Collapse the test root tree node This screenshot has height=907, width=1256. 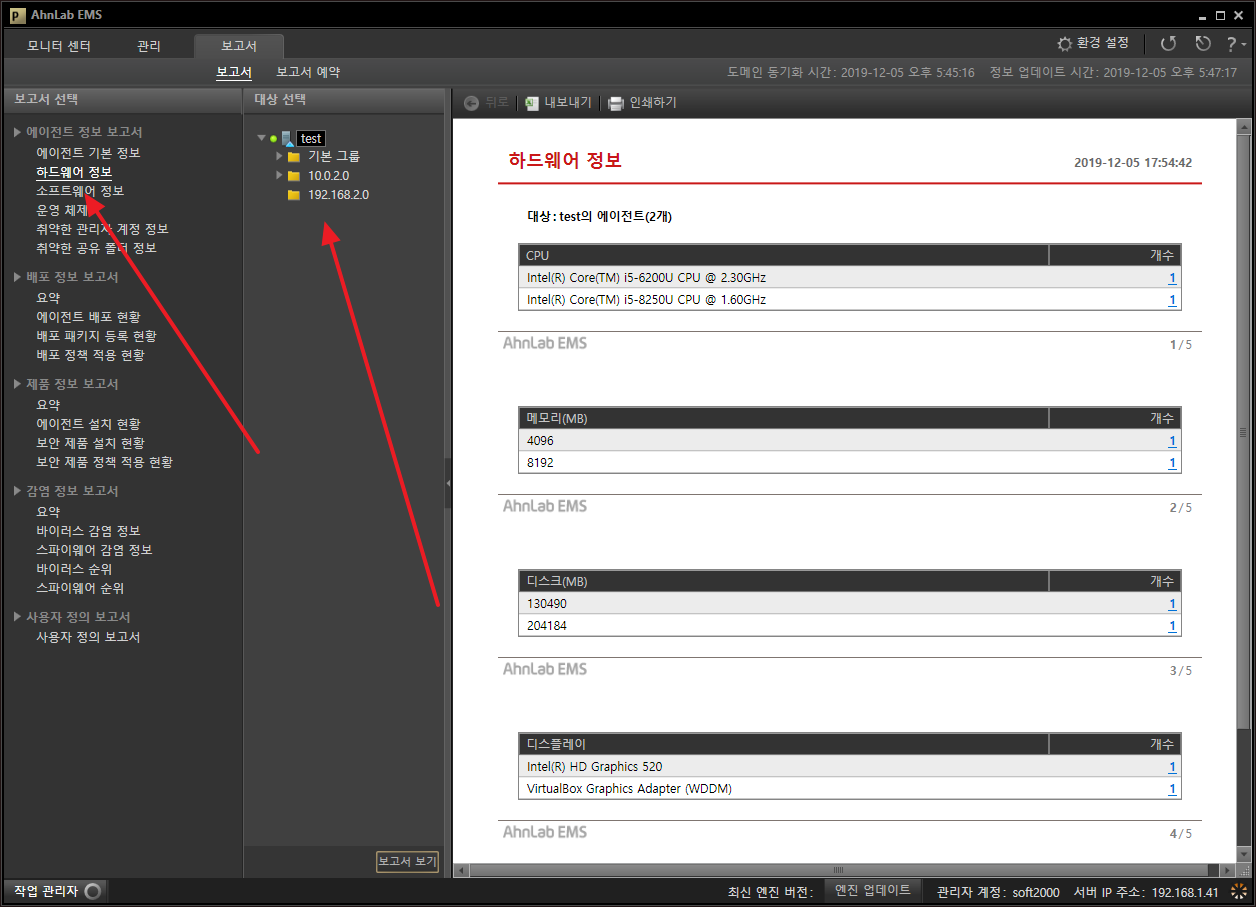261,138
